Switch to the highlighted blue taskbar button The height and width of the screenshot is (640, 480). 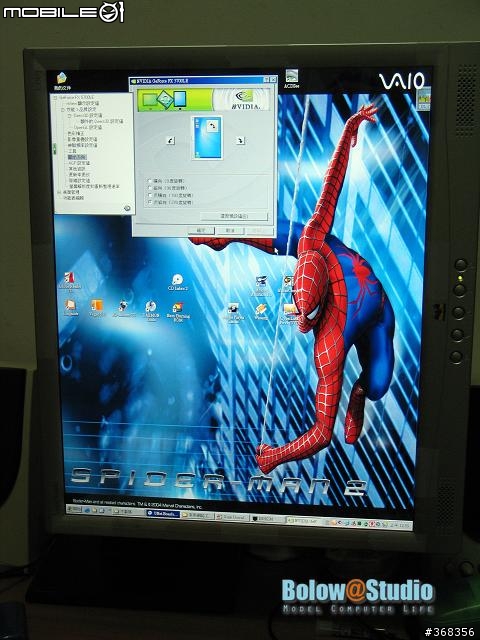pos(163,514)
